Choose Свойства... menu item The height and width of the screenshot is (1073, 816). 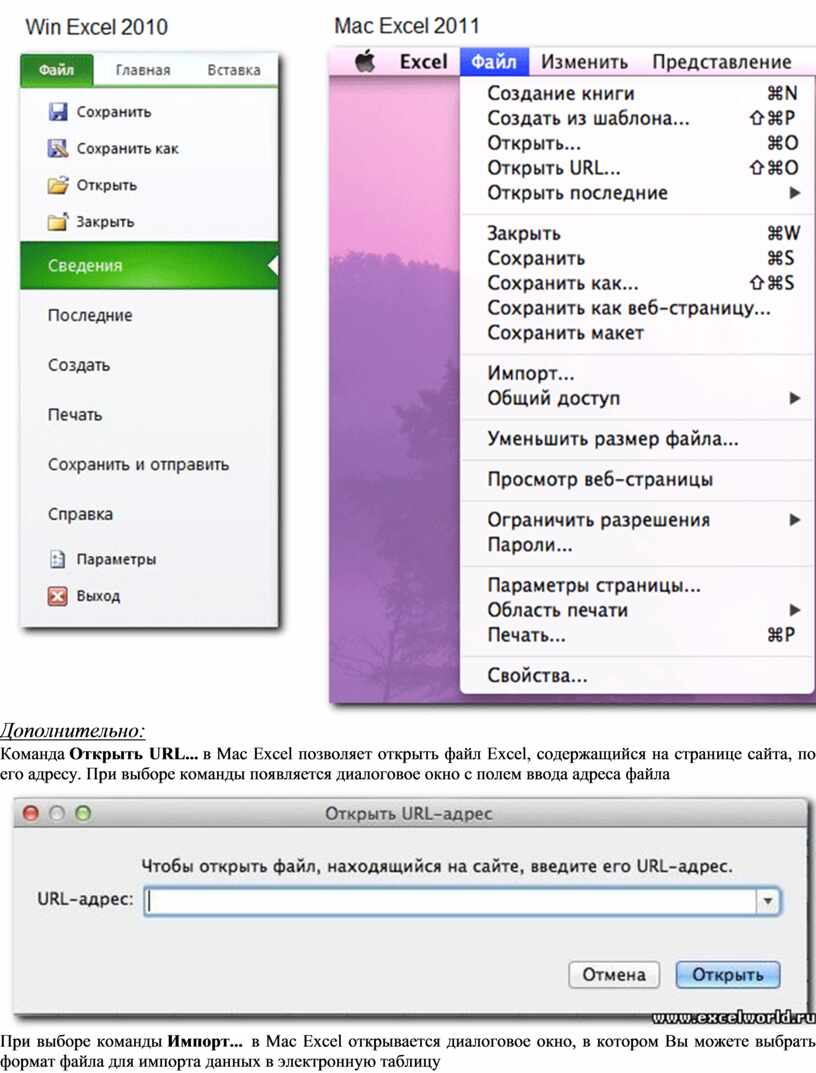coord(637,675)
